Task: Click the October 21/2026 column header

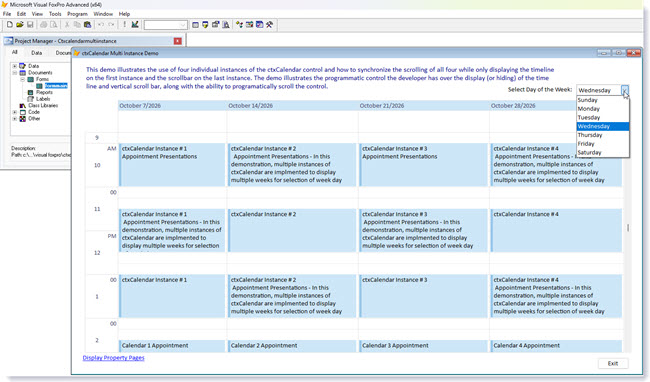Action: [x=423, y=106]
